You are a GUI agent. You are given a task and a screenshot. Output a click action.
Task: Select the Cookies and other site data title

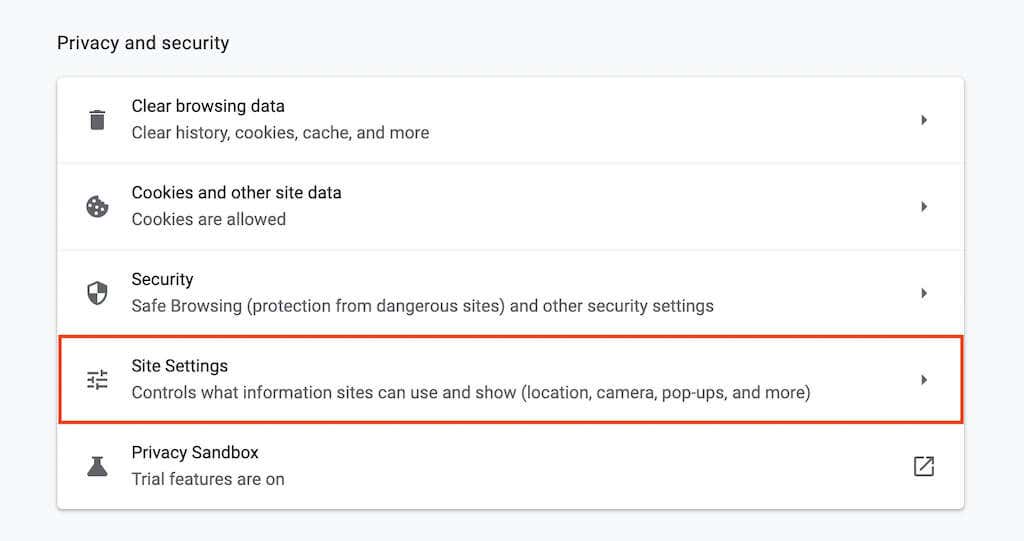click(236, 193)
